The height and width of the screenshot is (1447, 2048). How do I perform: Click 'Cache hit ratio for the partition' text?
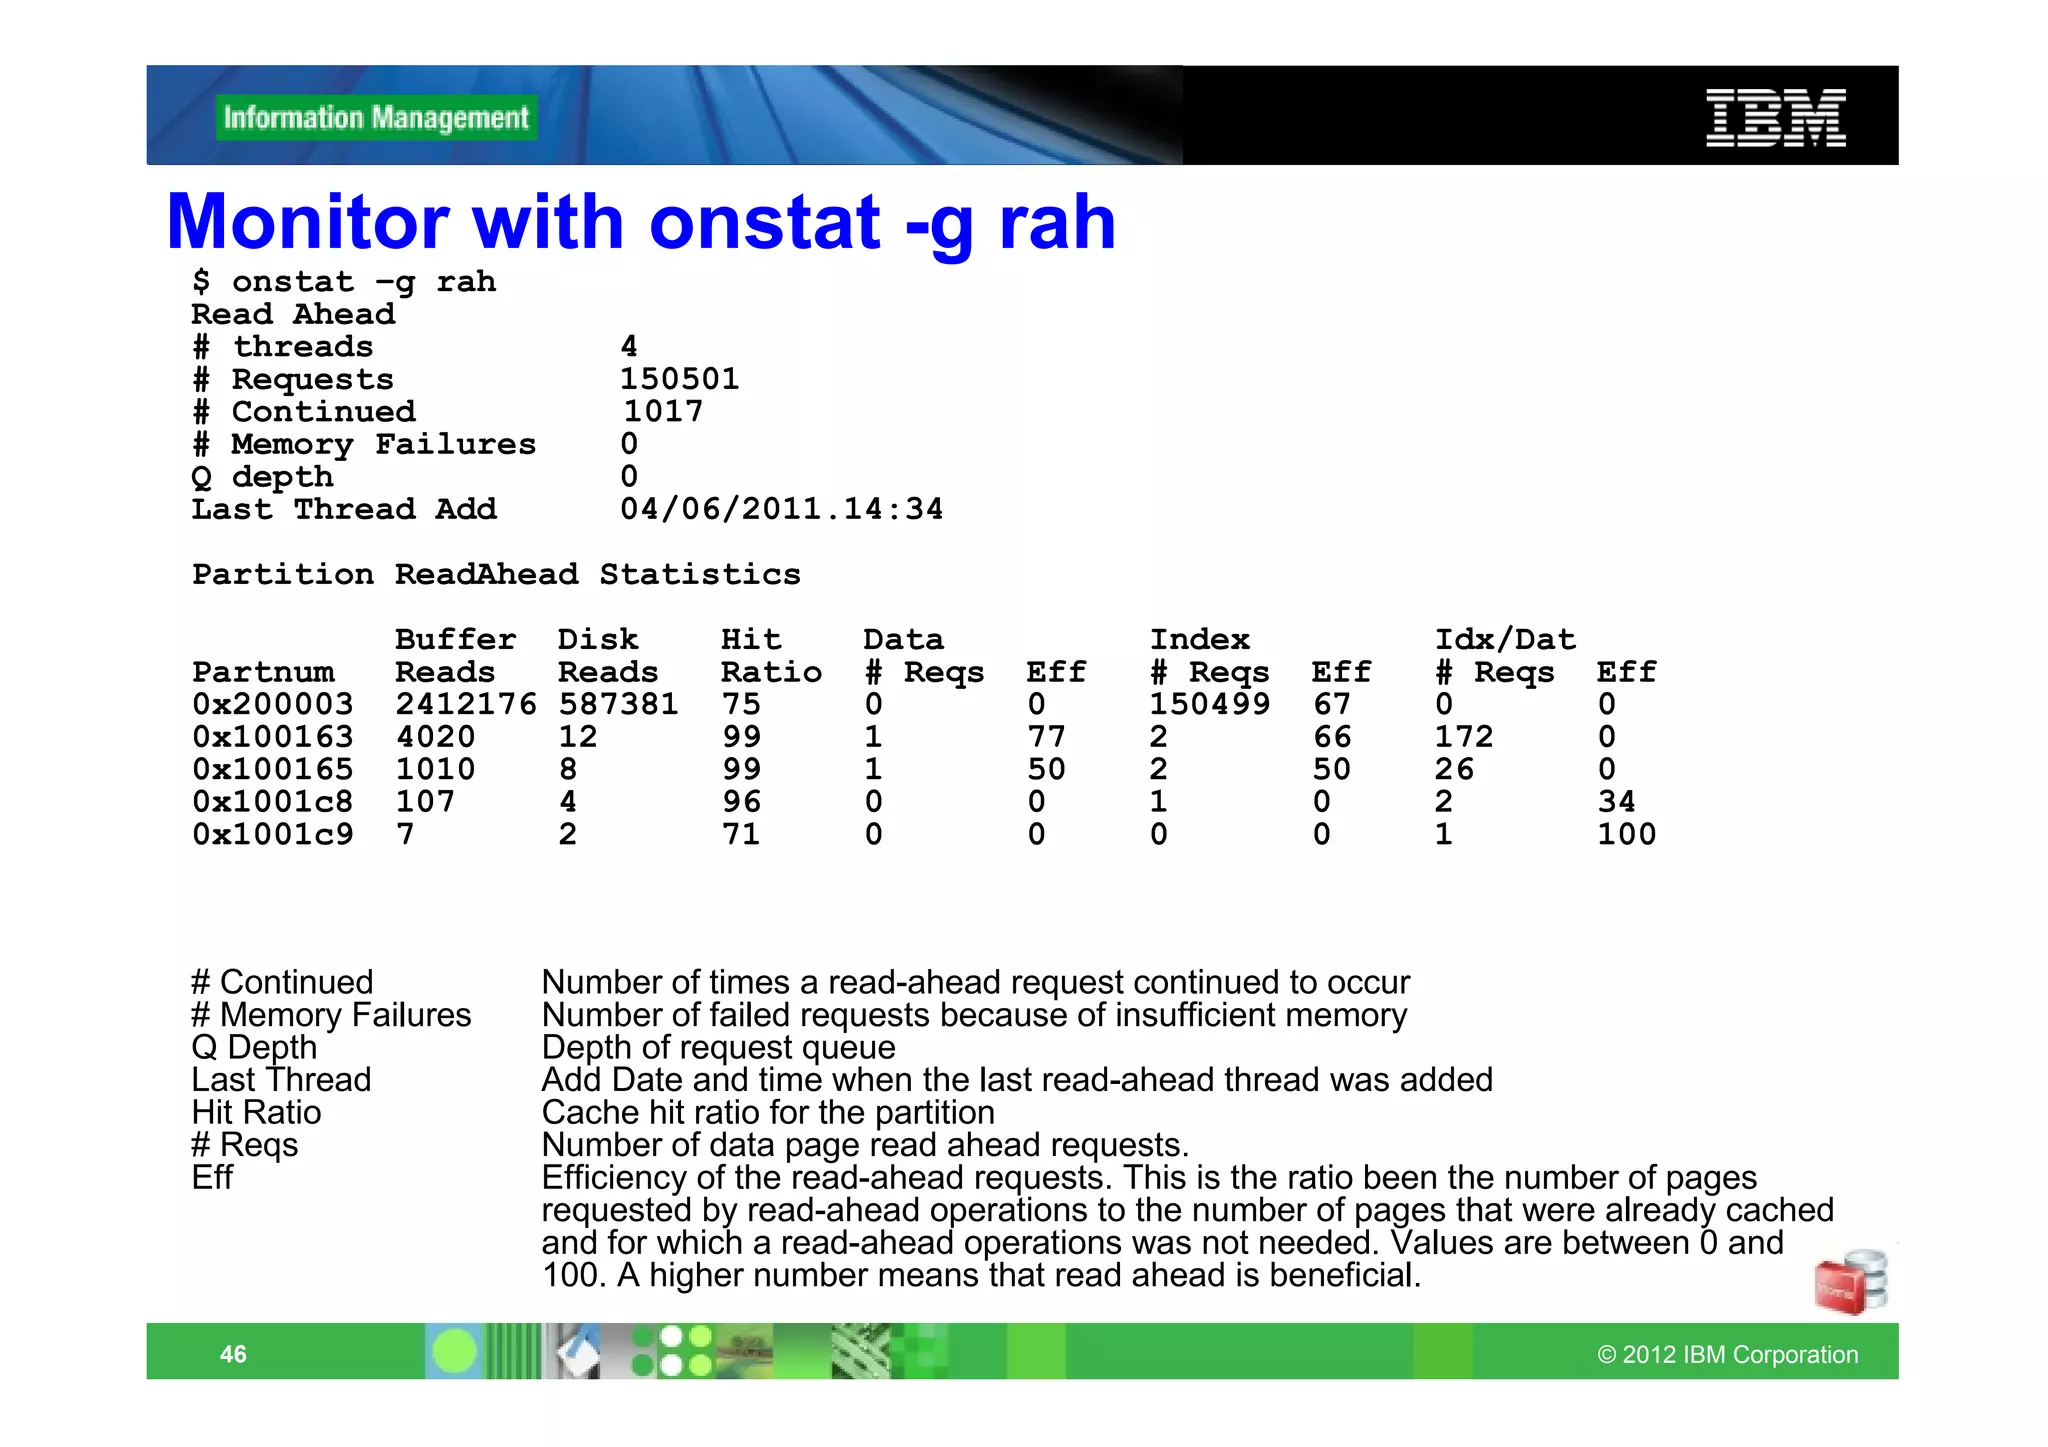click(x=768, y=1112)
